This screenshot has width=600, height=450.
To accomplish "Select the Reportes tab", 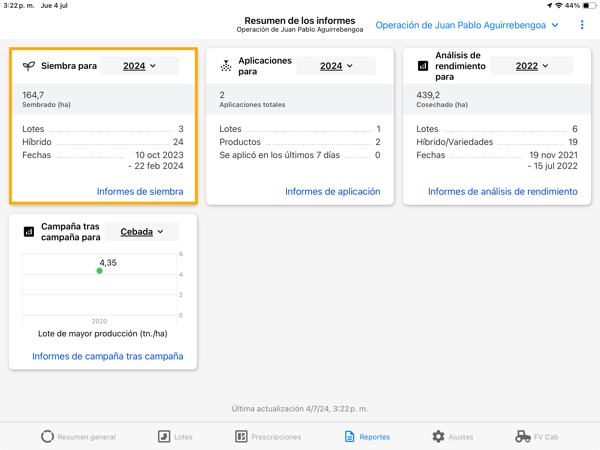I will (x=367, y=437).
